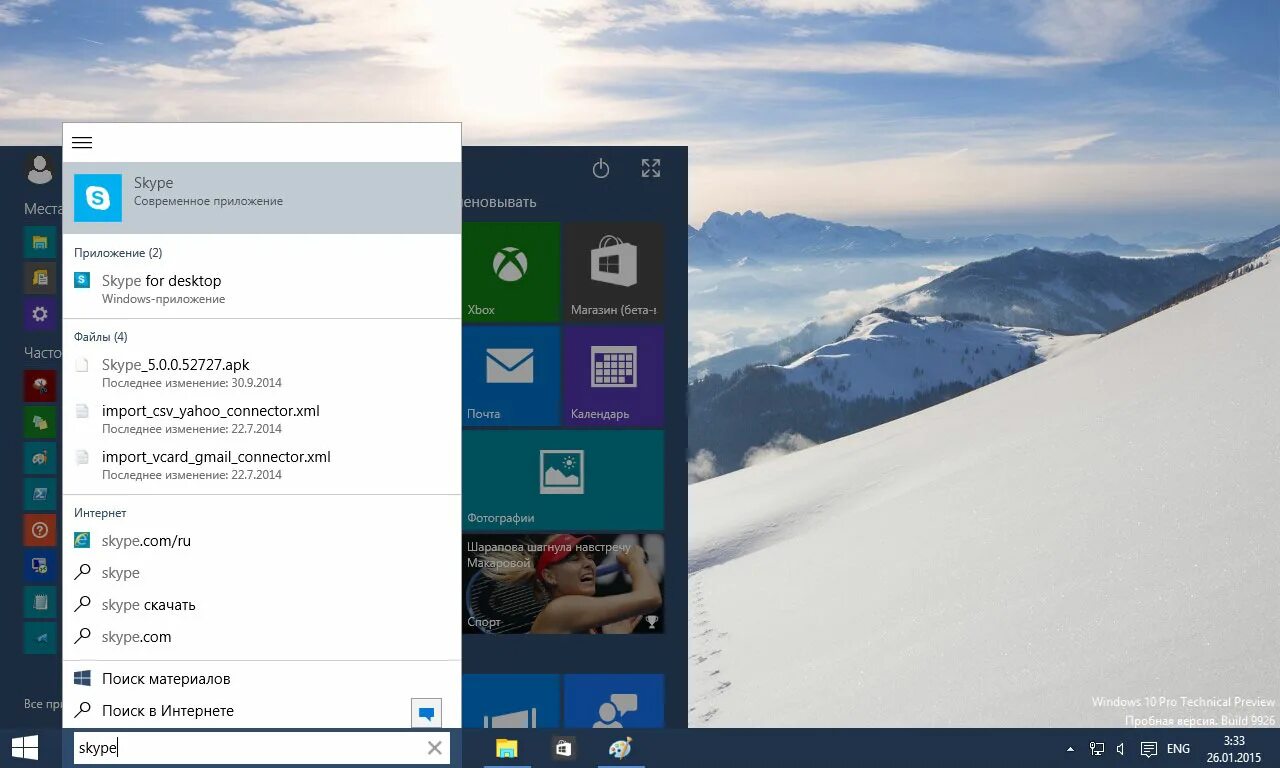Click the user account avatar
1280x768 pixels.
tap(40, 169)
